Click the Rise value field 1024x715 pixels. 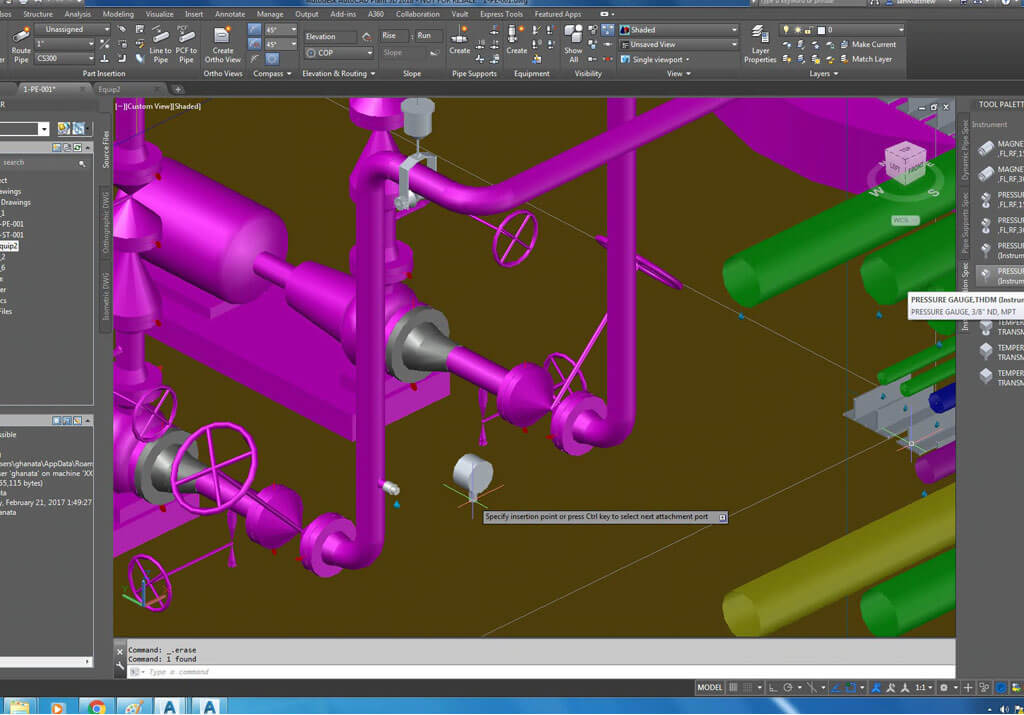[394, 36]
